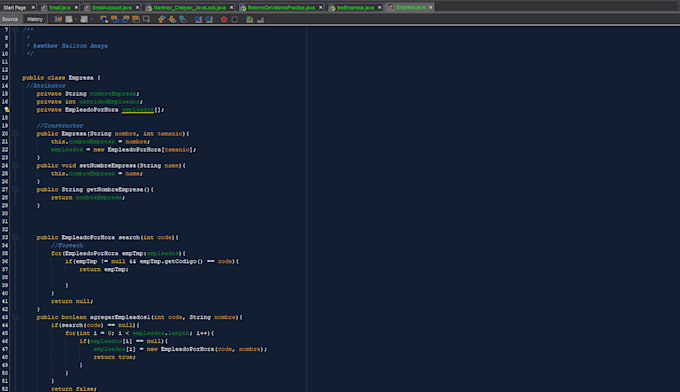Switch to History view
The image size is (680, 392).
(x=35, y=19)
